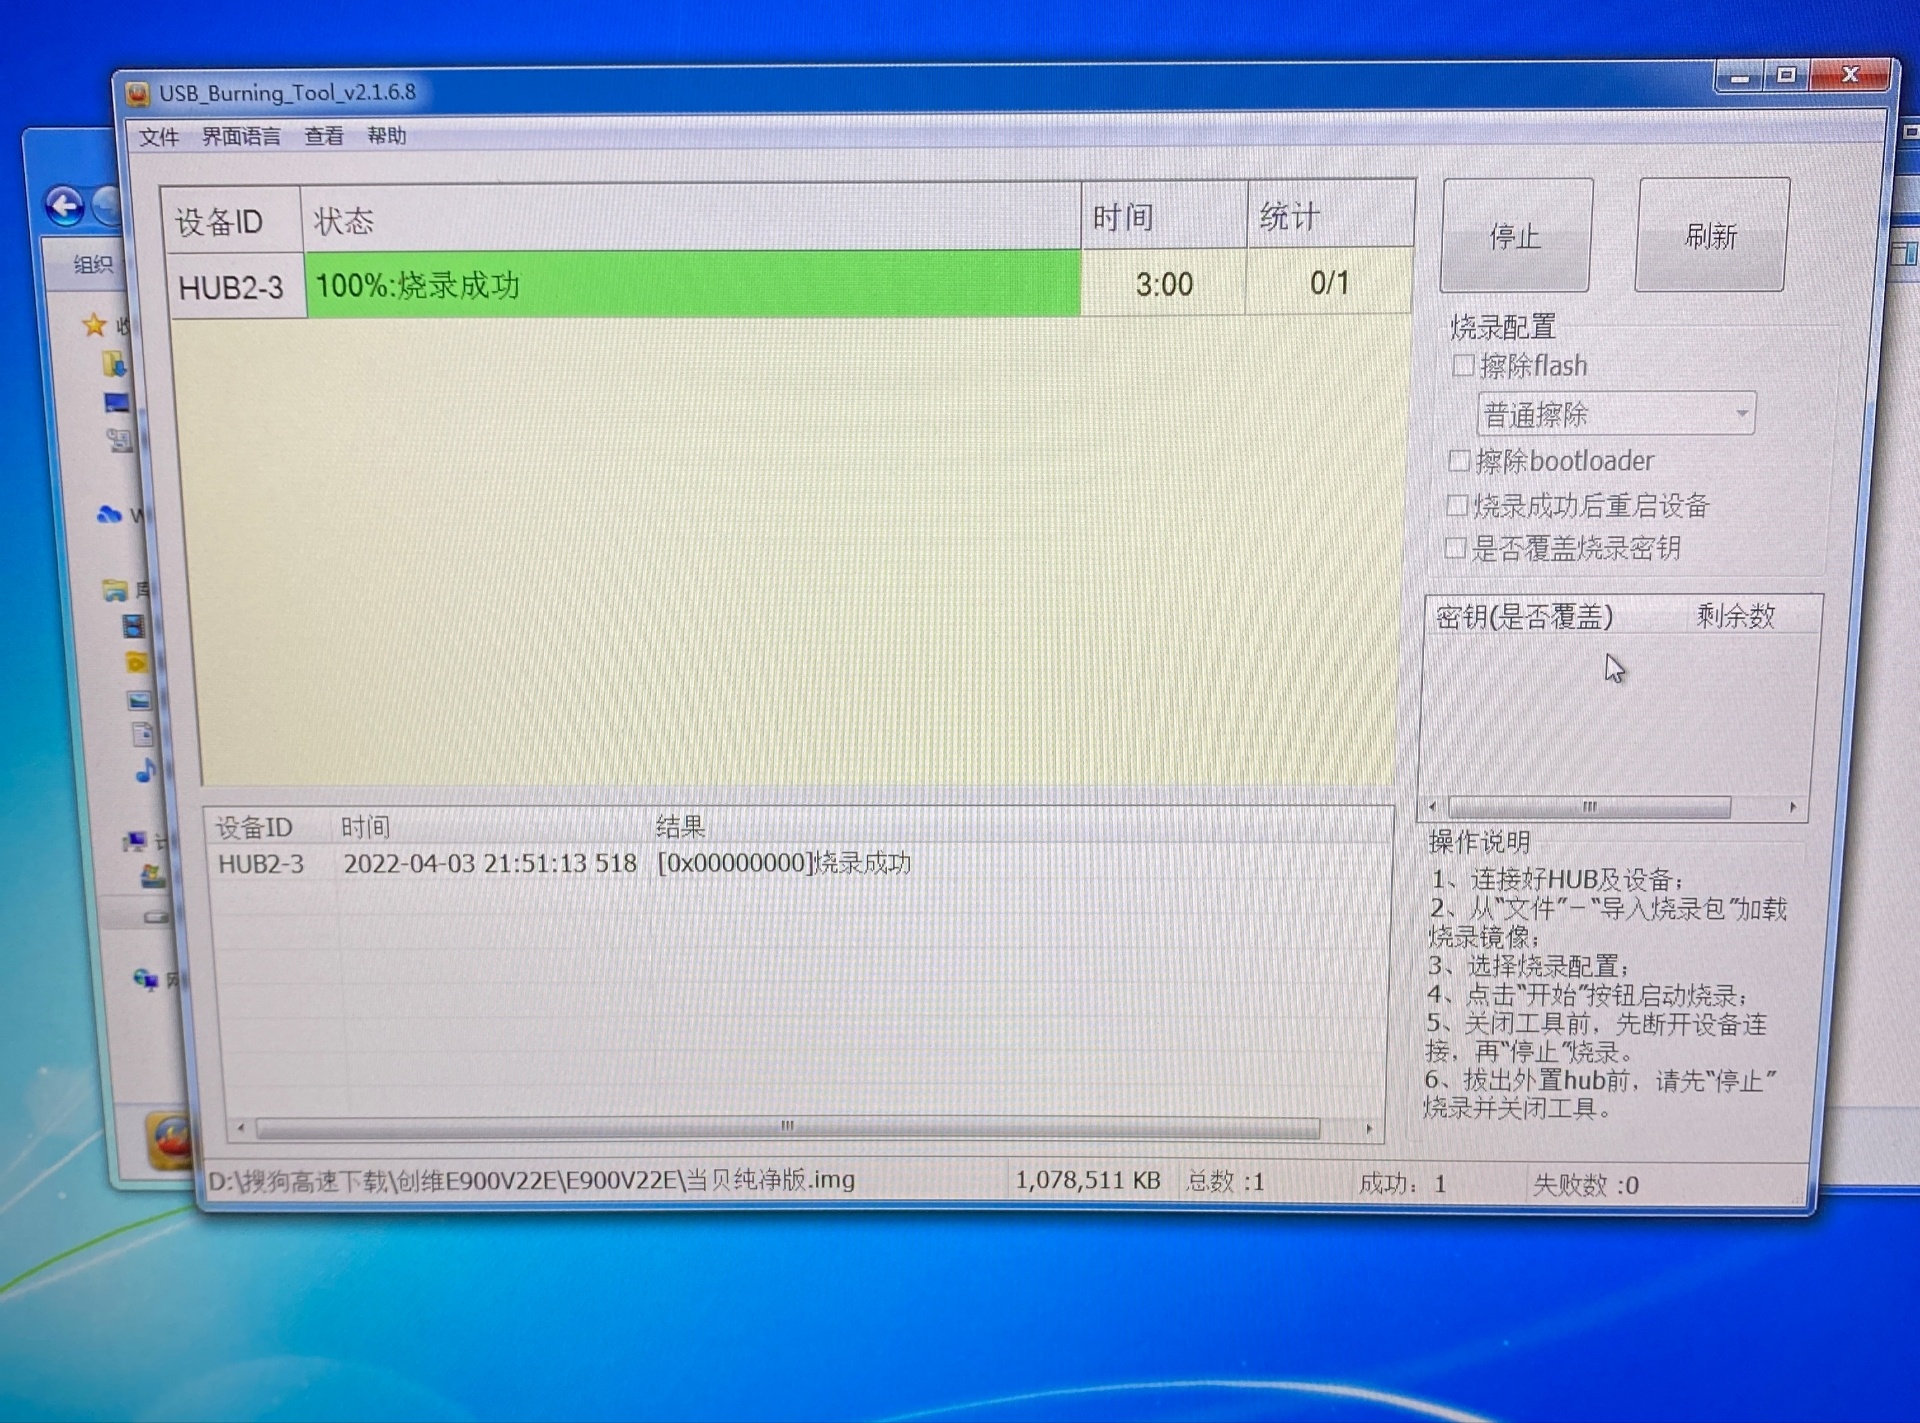Open the Documents library icon

143,735
